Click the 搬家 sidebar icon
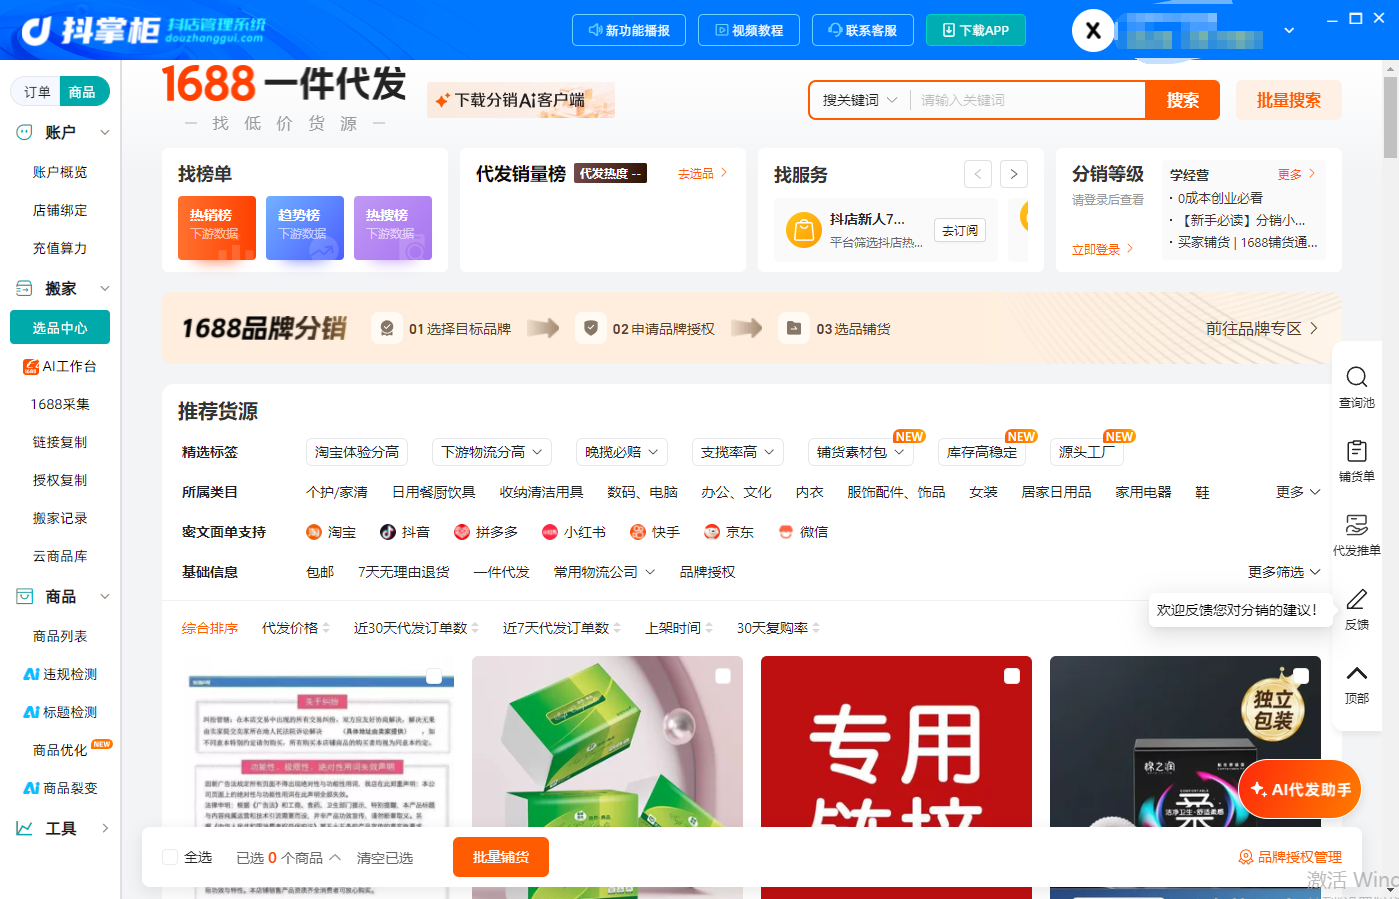 [25, 288]
